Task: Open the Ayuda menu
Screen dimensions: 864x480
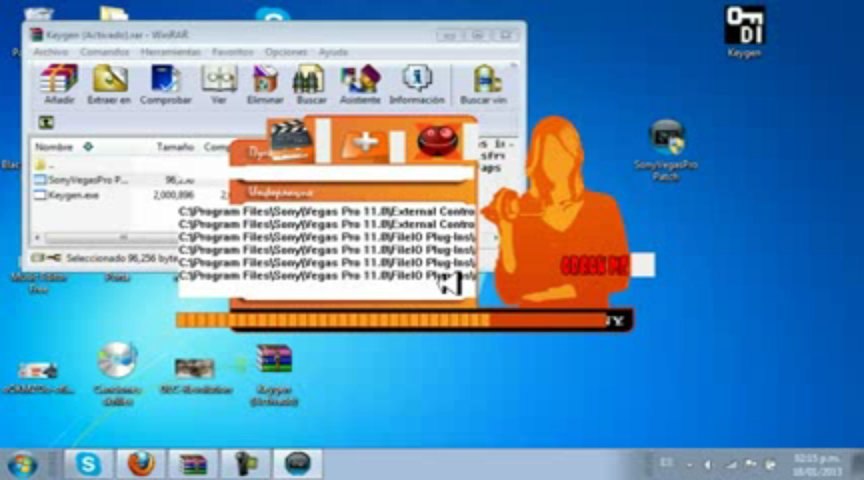Action: (333, 52)
